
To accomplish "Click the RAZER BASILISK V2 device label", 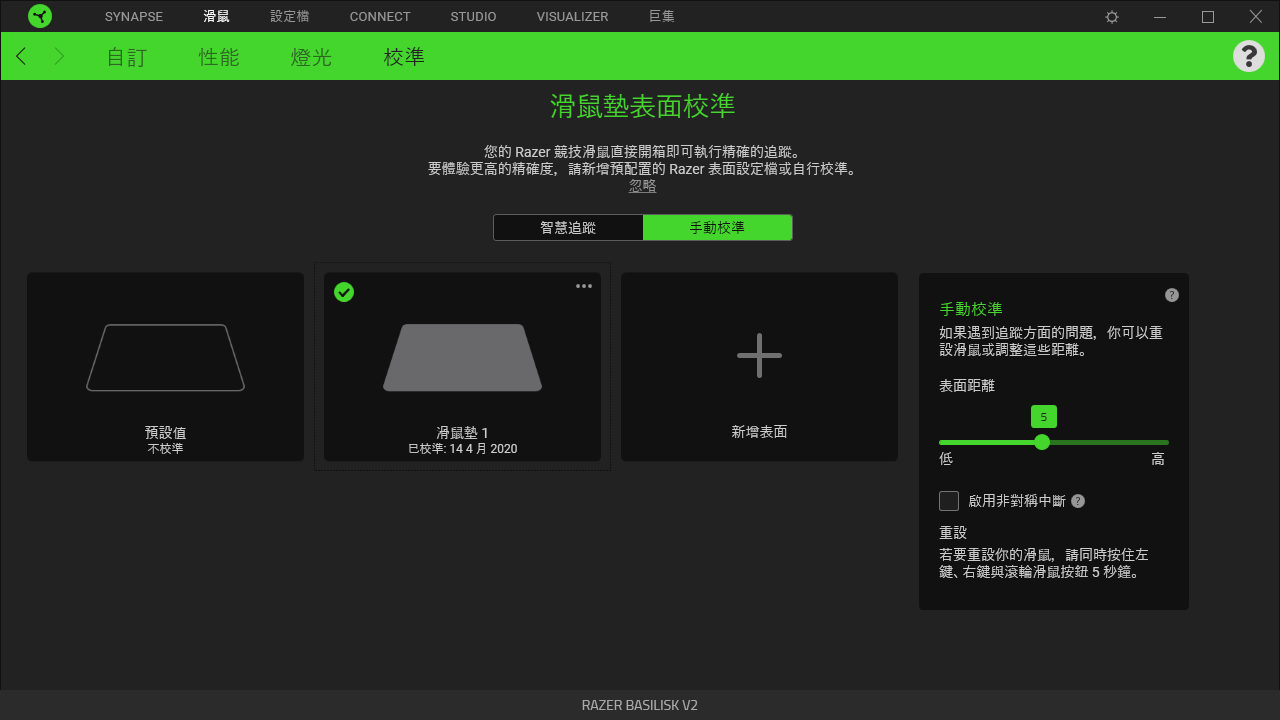I will (640, 705).
